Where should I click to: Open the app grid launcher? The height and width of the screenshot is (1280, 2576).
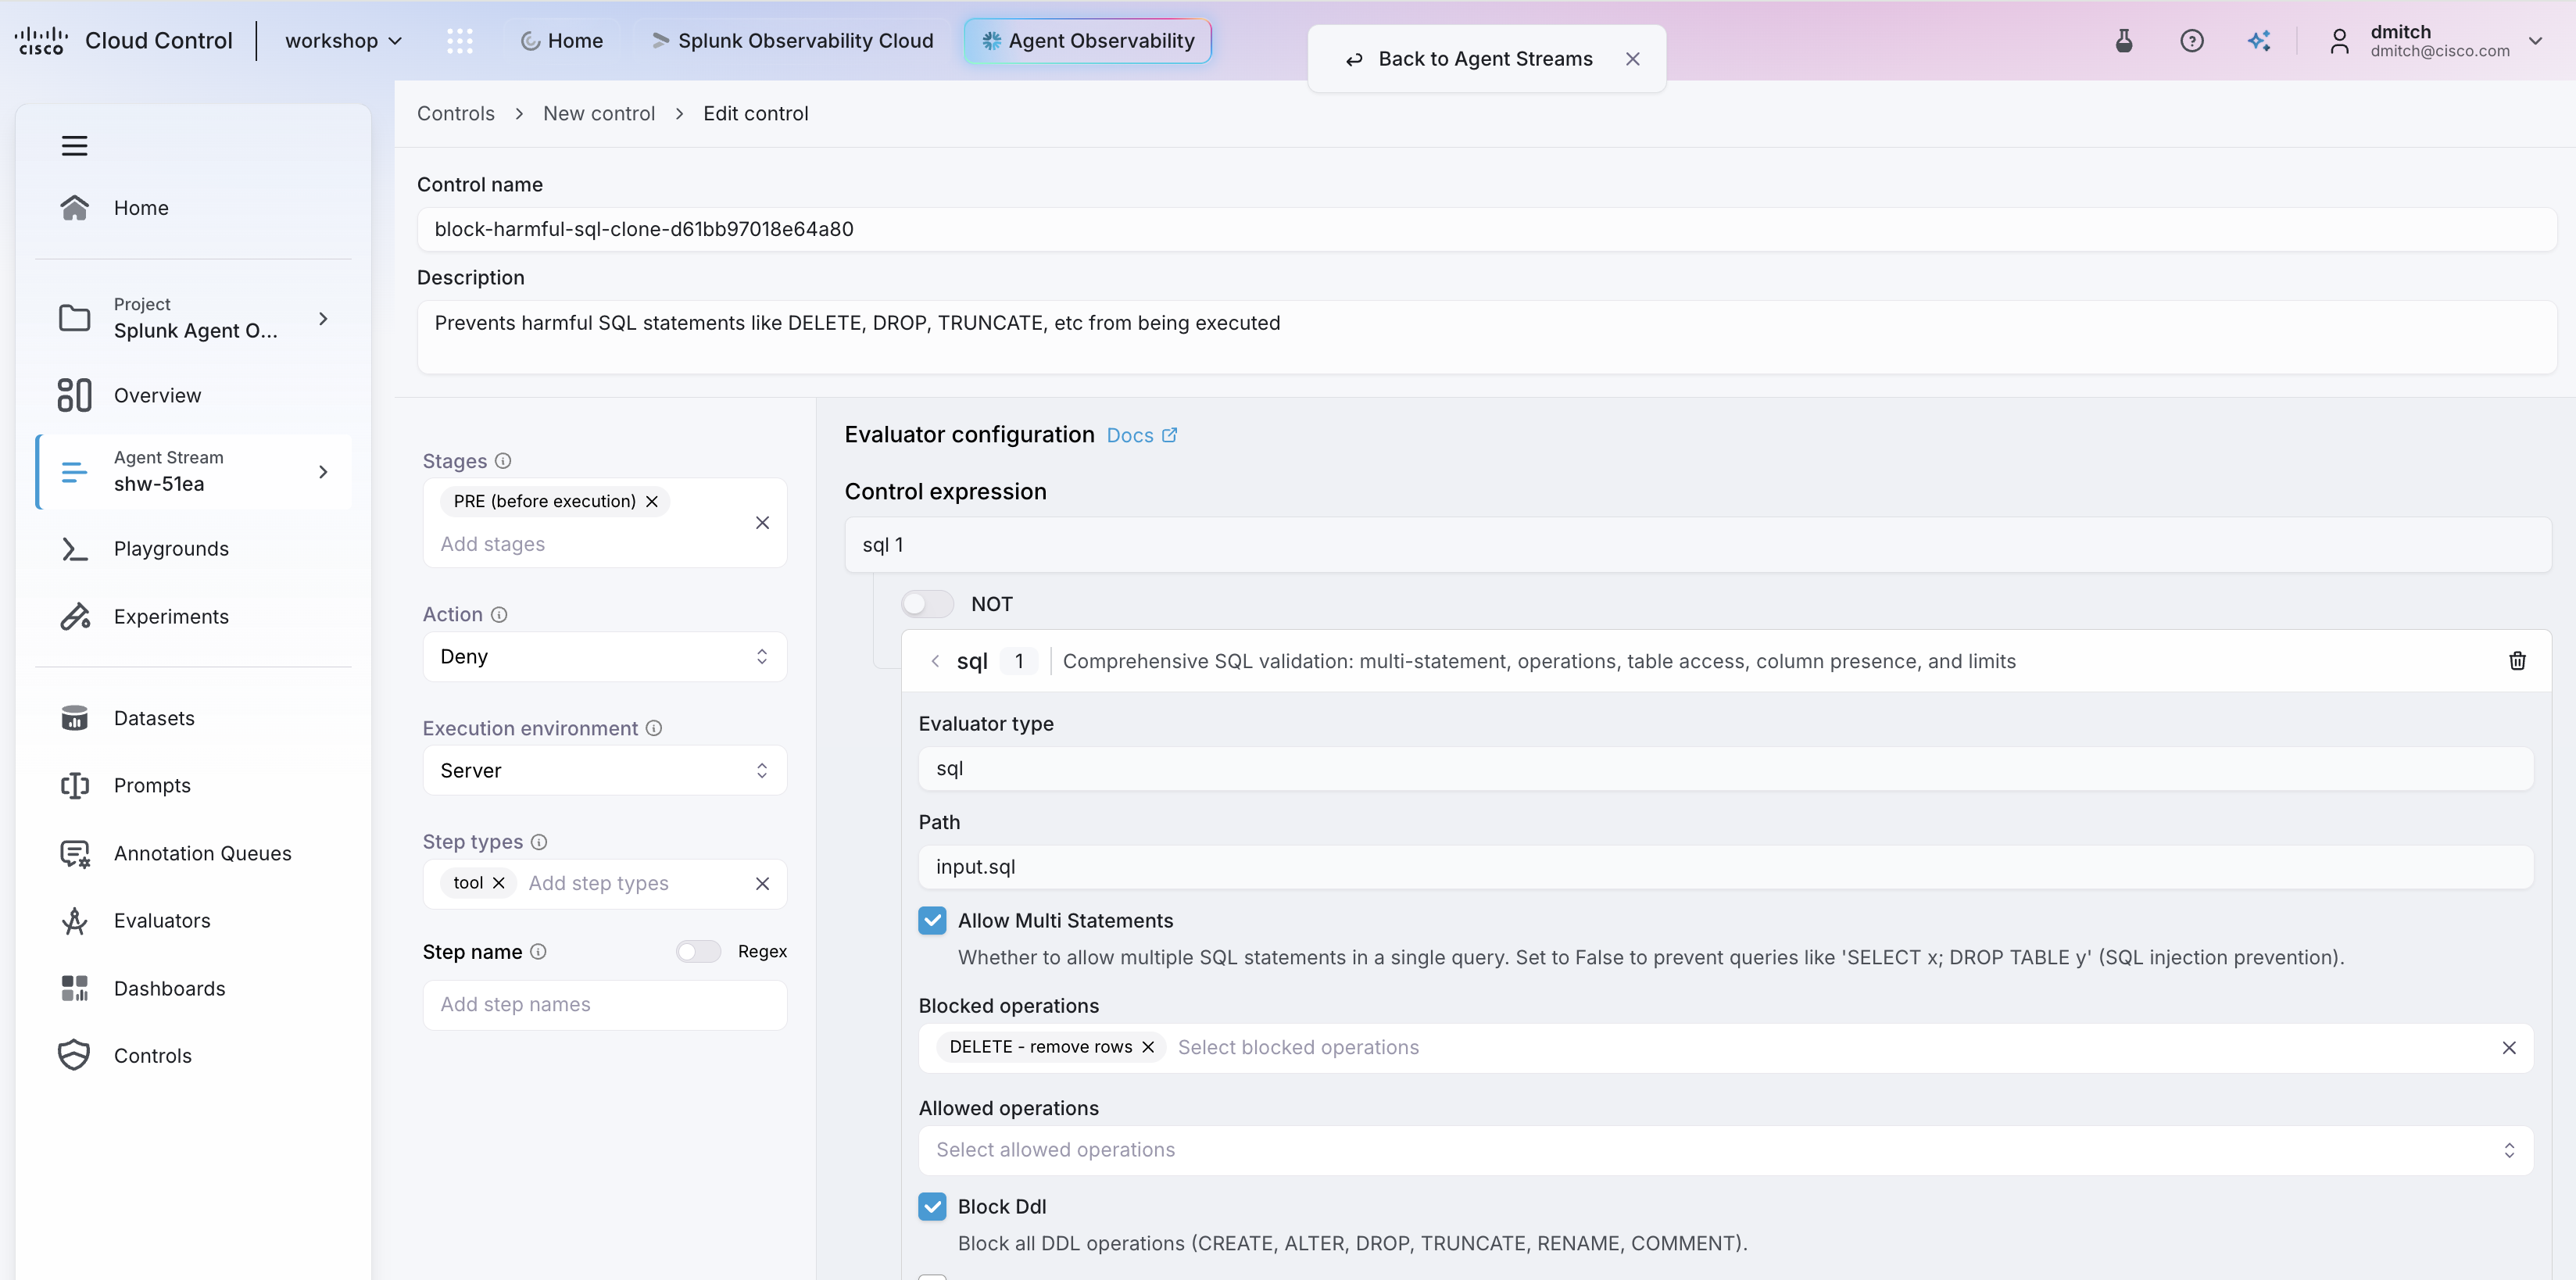click(459, 41)
